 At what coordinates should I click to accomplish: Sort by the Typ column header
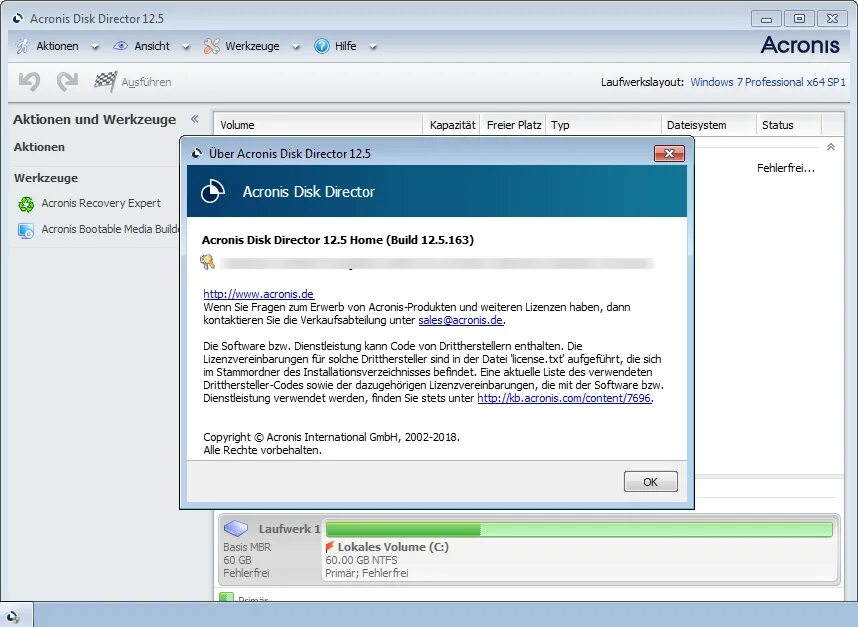(x=604, y=125)
